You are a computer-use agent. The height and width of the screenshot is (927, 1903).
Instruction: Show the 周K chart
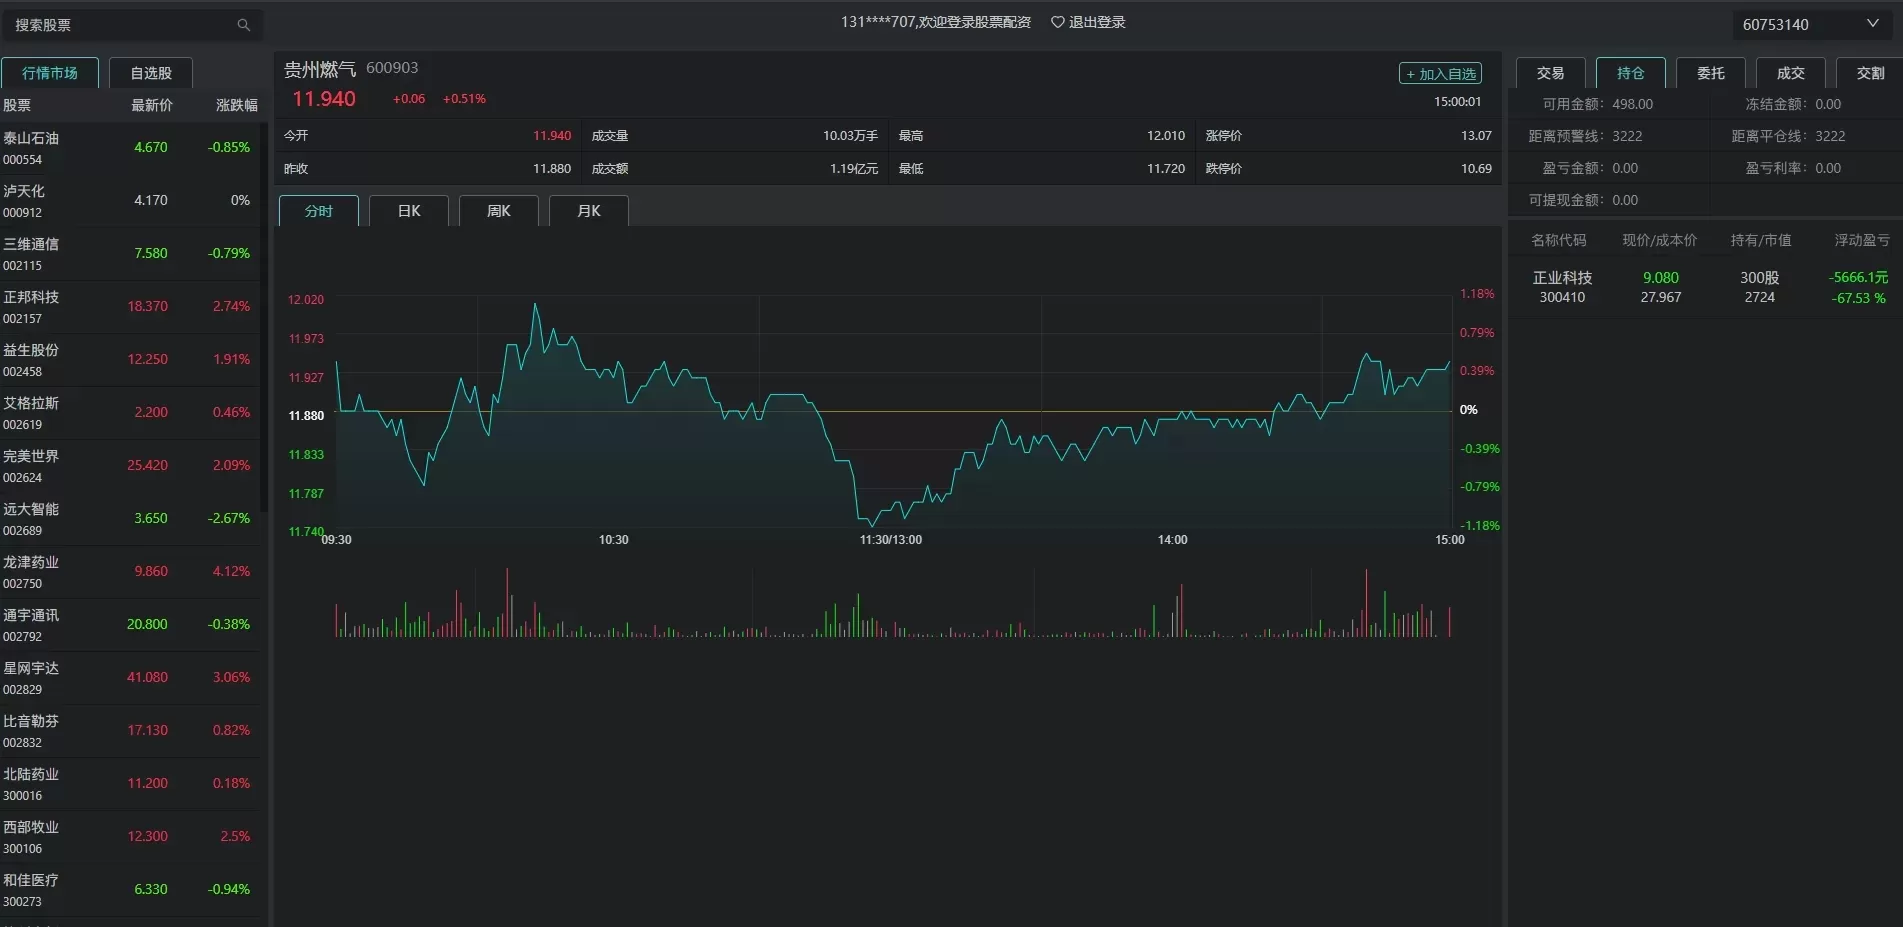pyautogui.click(x=499, y=211)
